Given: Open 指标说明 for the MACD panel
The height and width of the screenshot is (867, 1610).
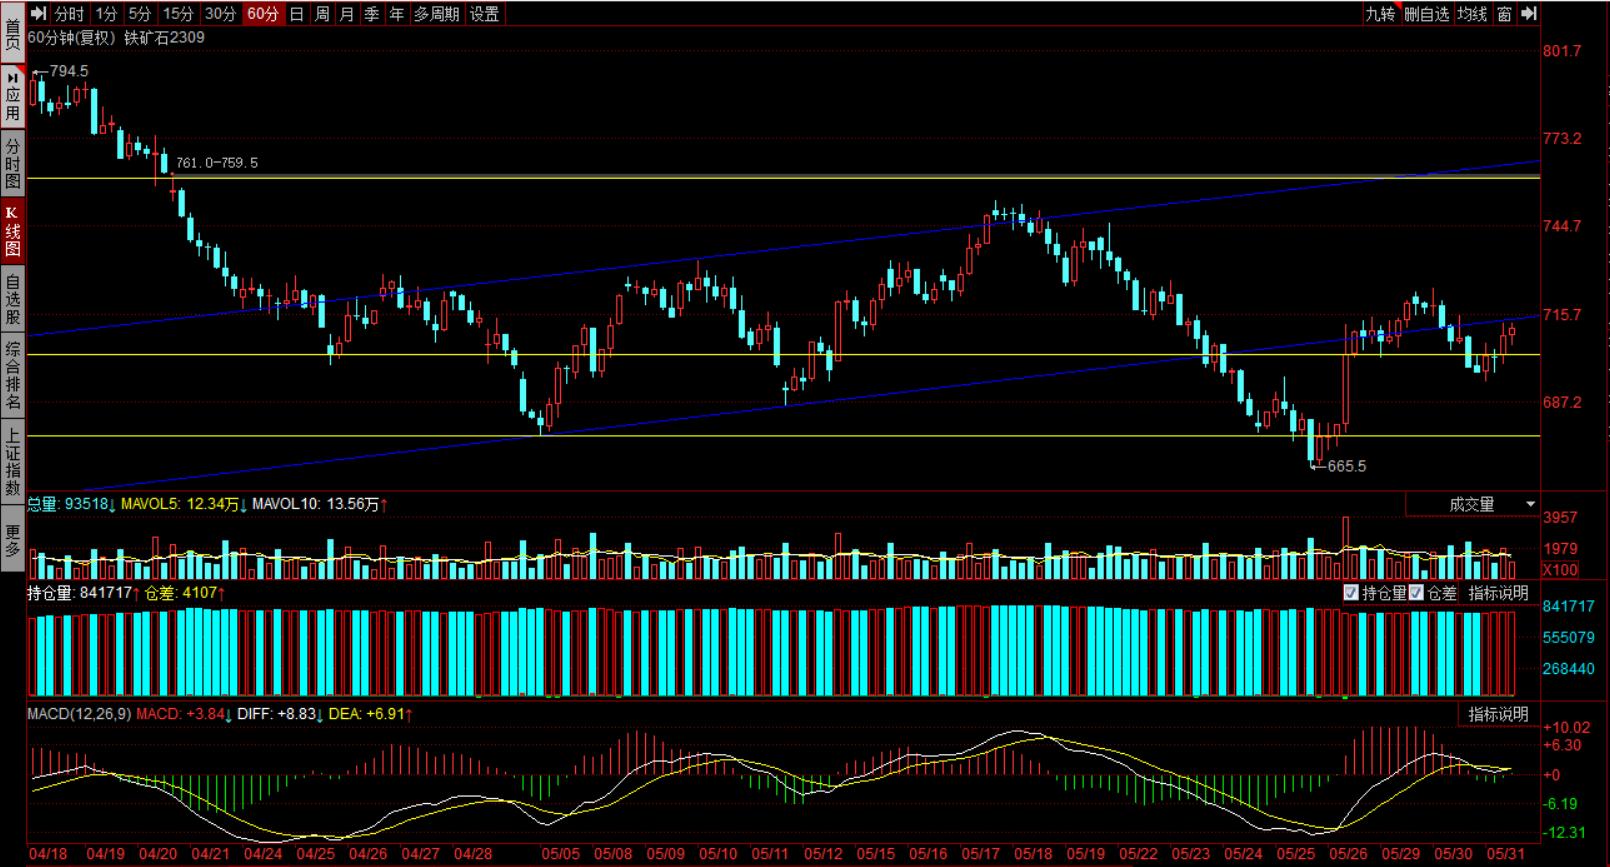Looking at the screenshot, I should click(x=1498, y=714).
